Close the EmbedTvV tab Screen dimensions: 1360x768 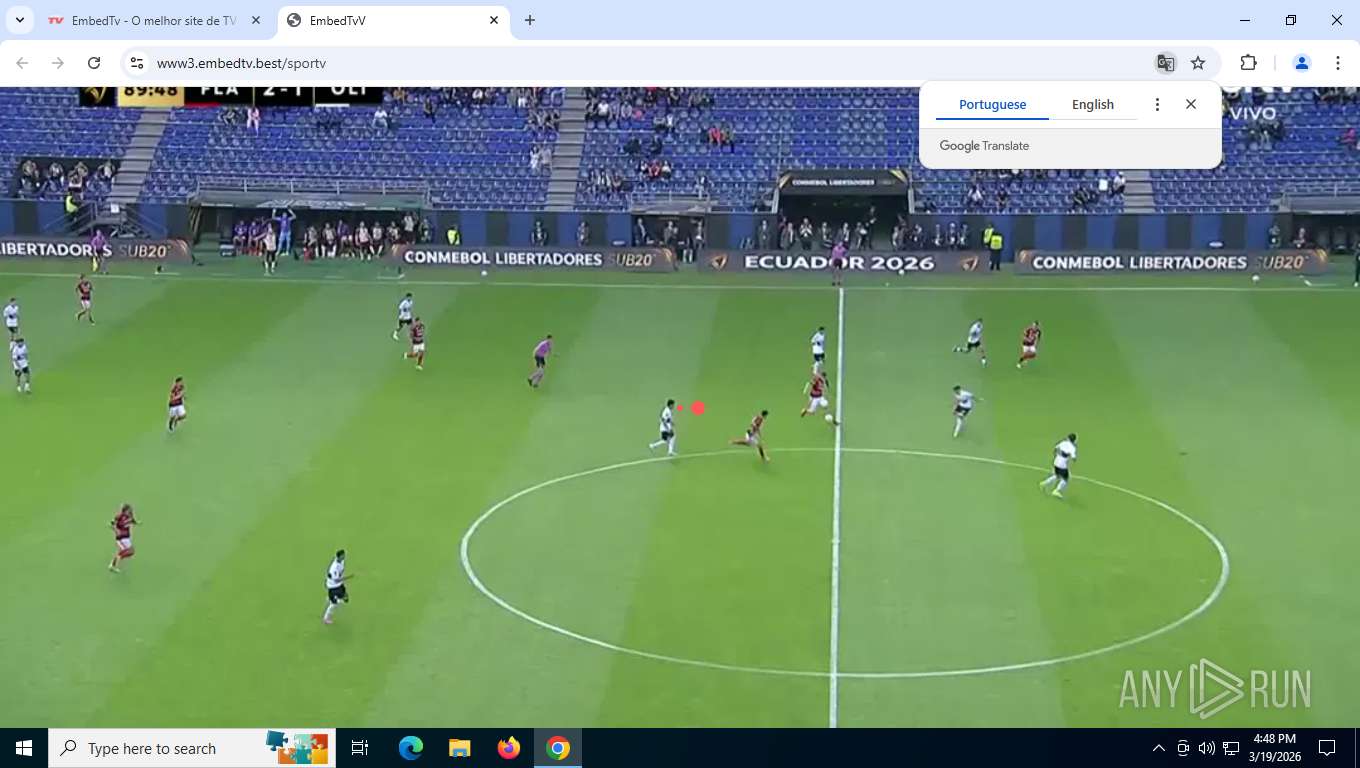point(494,20)
